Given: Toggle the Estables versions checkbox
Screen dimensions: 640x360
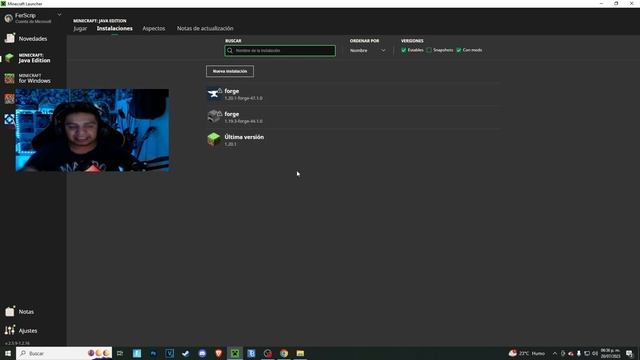Looking at the screenshot, I should (404, 50).
